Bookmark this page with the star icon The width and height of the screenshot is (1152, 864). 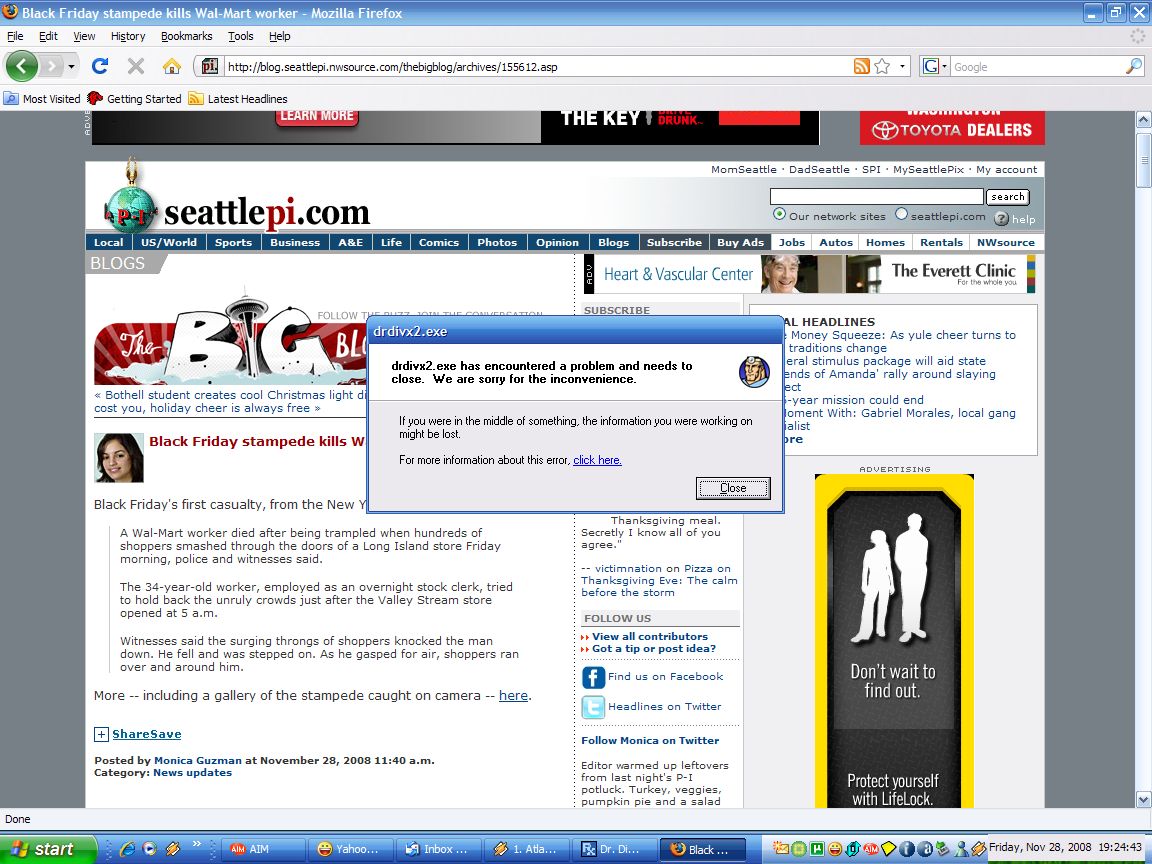[x=882, y=66]
